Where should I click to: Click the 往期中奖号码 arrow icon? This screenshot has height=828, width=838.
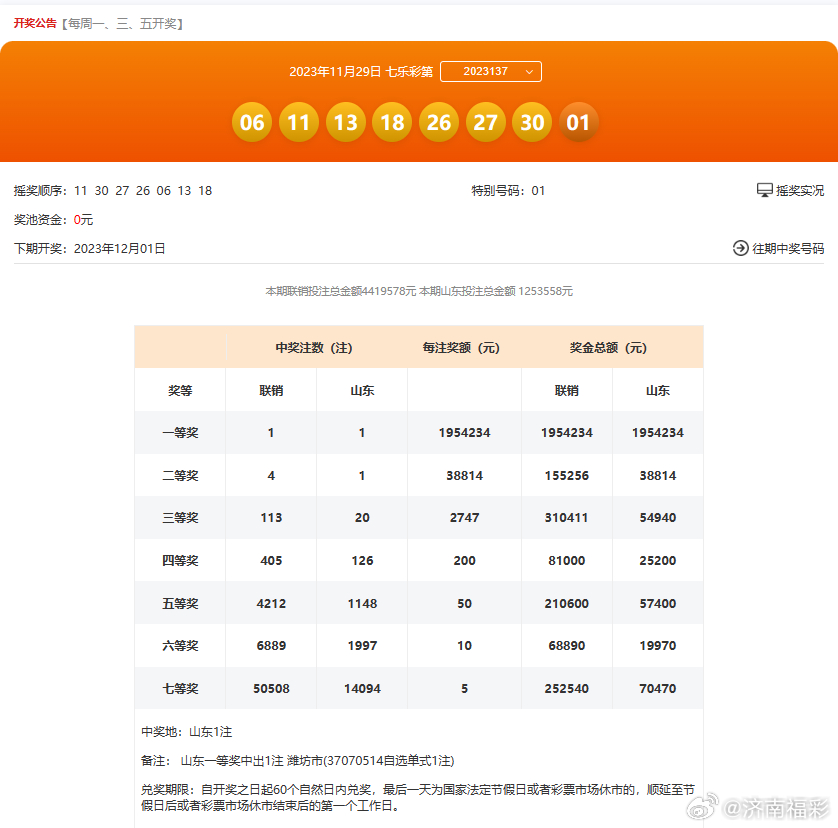(740, 248)
